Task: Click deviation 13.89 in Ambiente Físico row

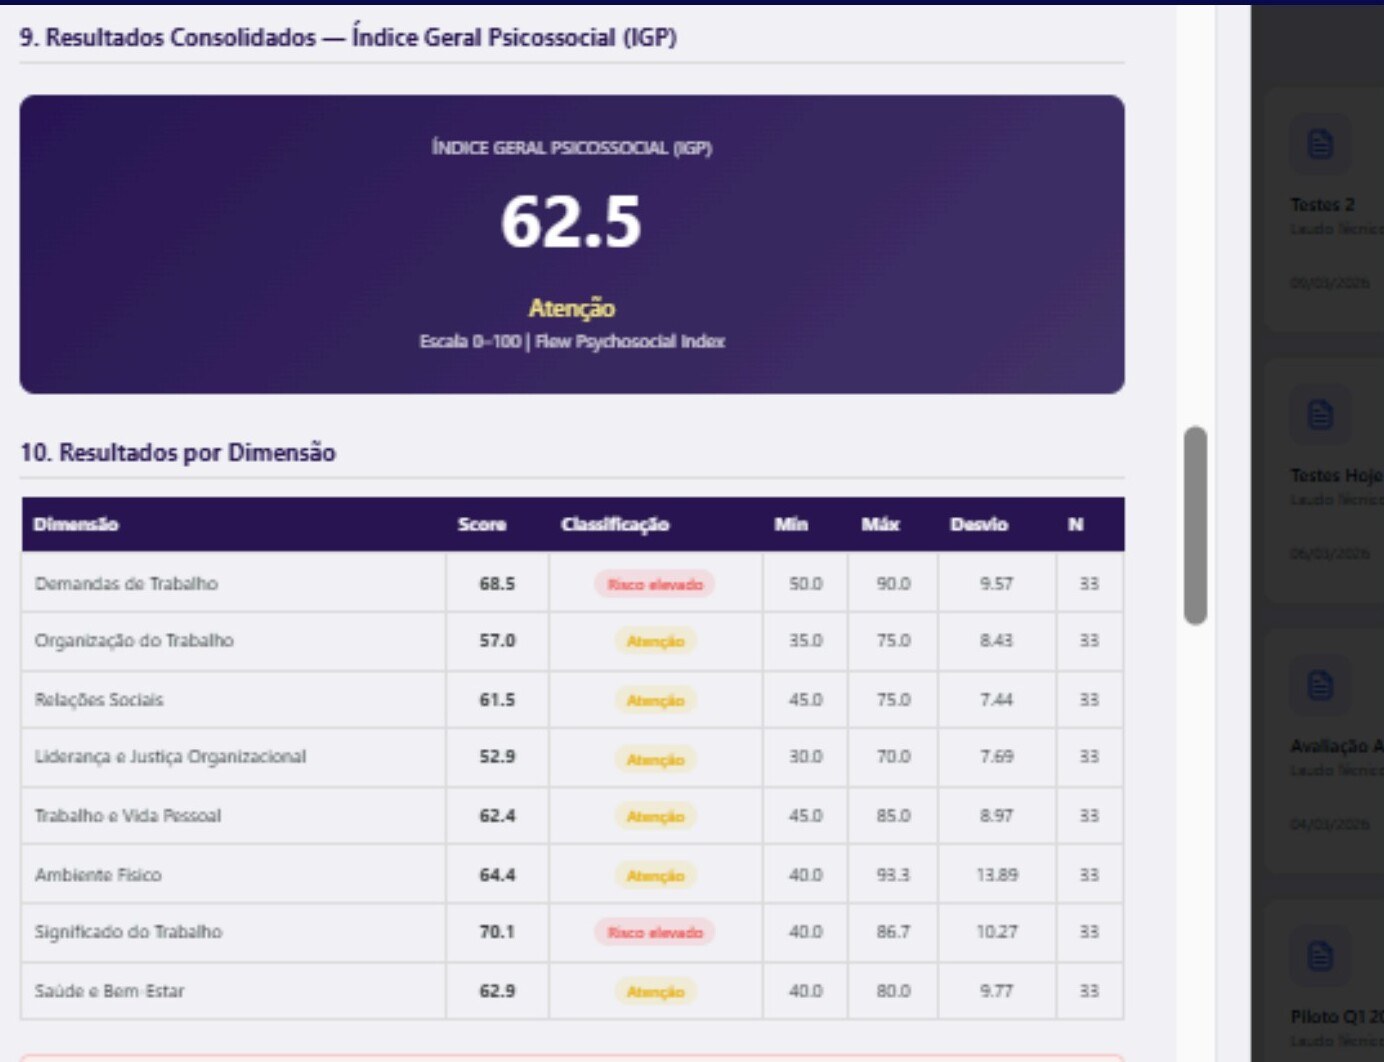Action: click(997, 875)
